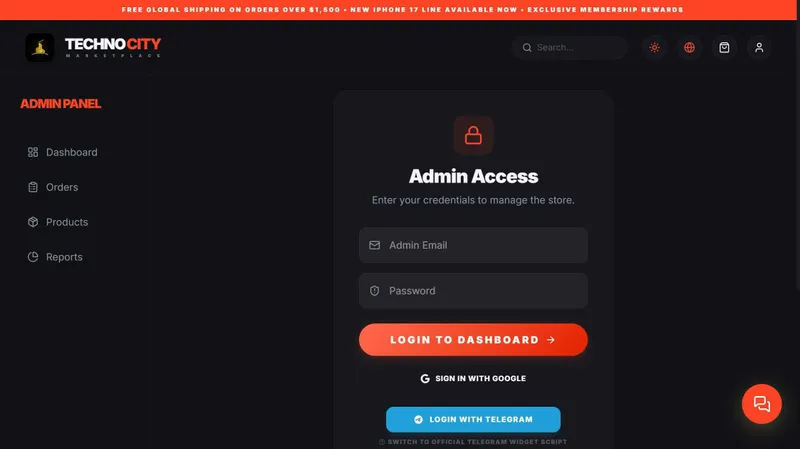Click the user account profile icon
This screenshot has height=449, width=800.
tap(759, 47)
